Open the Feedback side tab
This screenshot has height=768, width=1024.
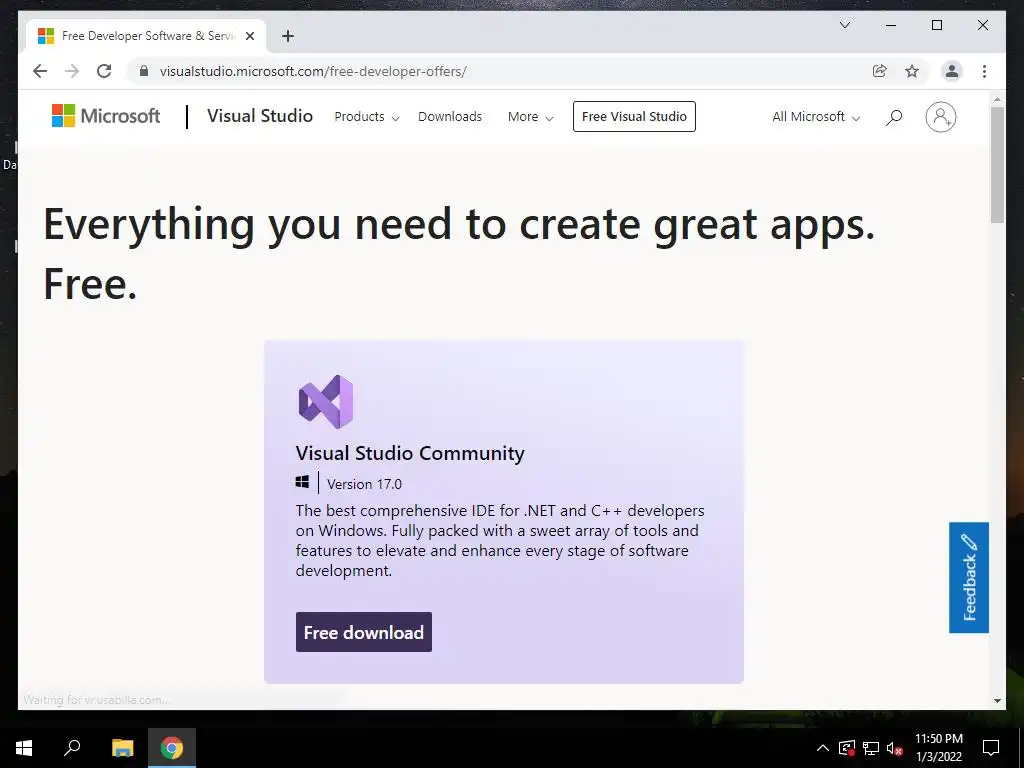(968, 577)
